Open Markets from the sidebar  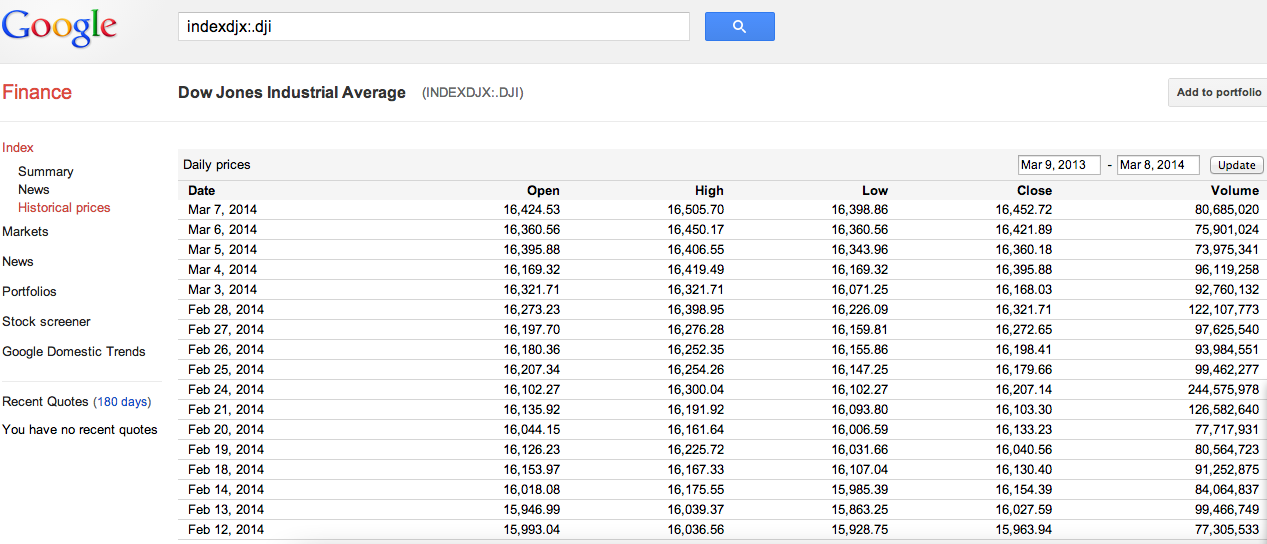25,231
